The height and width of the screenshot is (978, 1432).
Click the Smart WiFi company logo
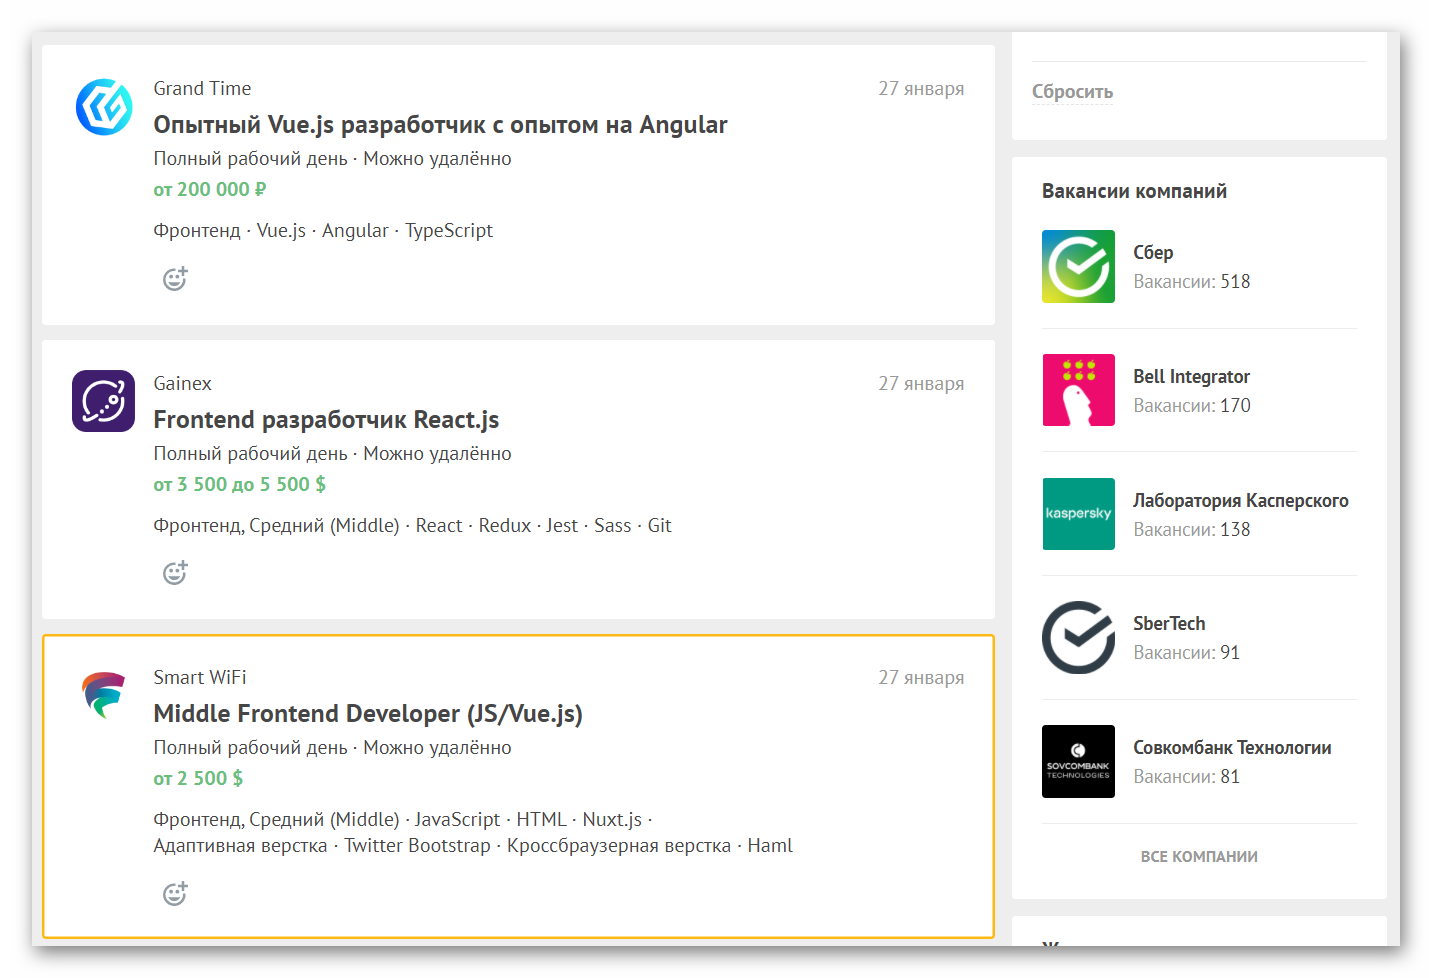click(x=104, y=695)
